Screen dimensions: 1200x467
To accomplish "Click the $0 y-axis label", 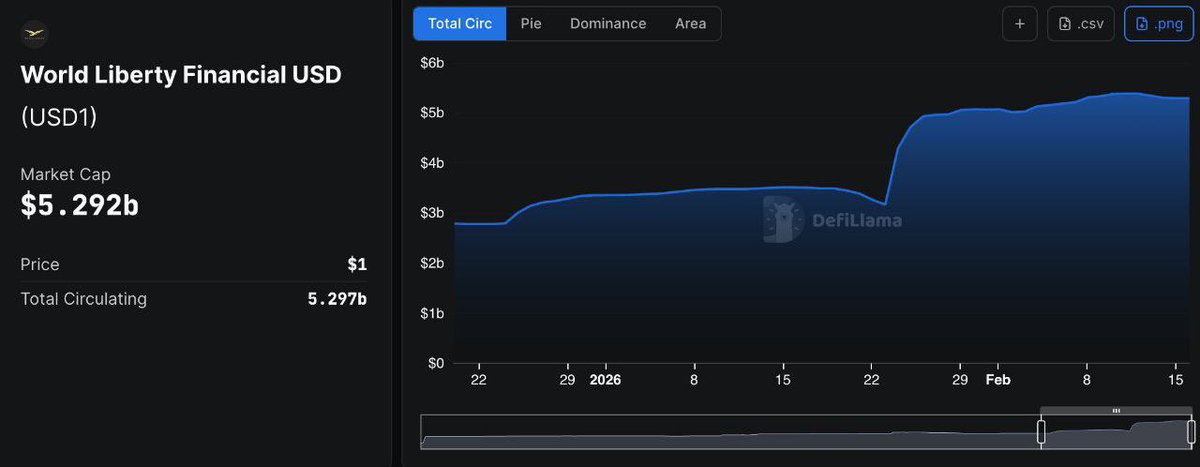I will click(x=435, y=363).
